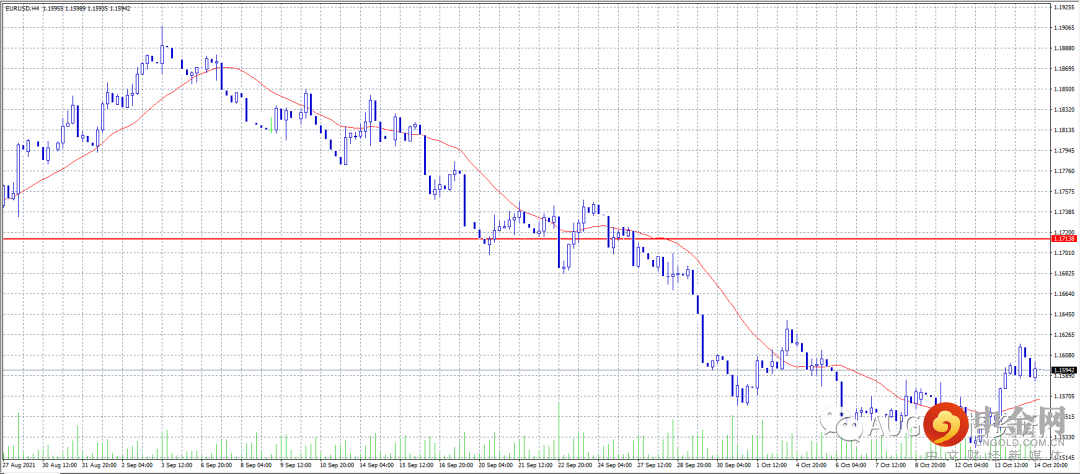The image size is (1080, 474).
Task: Click the 2 Sep 04:00 time label
Action: (136, 465)
